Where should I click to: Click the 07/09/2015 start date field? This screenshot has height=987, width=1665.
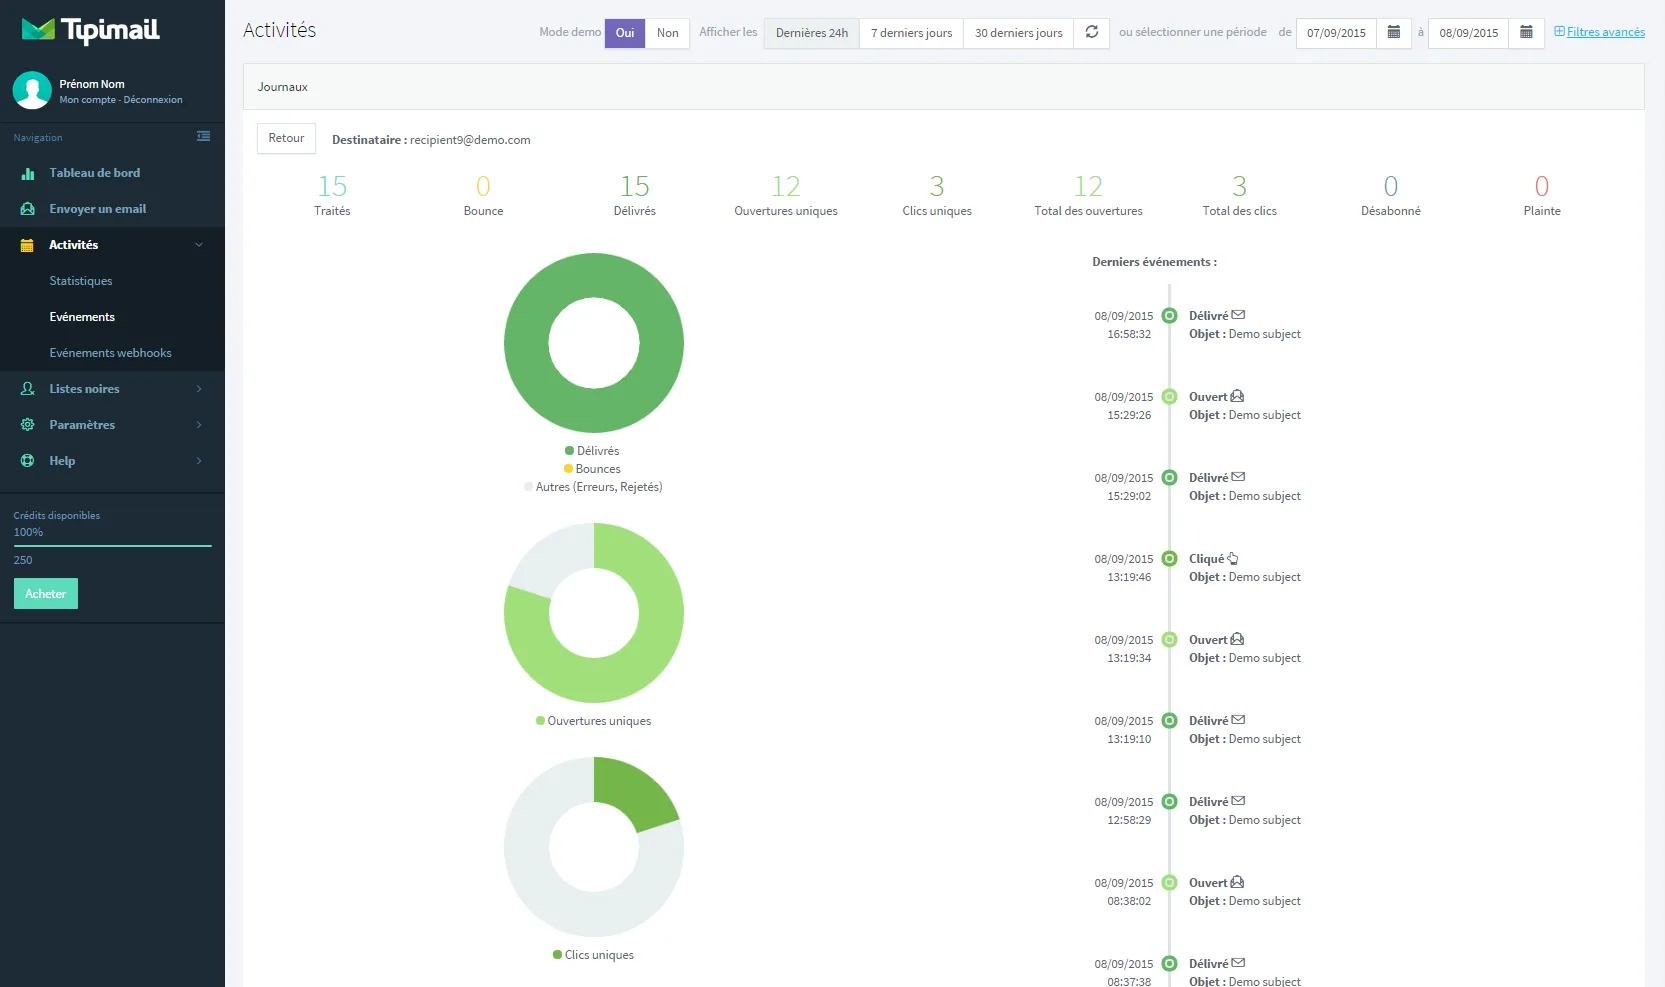(1336, 33)
